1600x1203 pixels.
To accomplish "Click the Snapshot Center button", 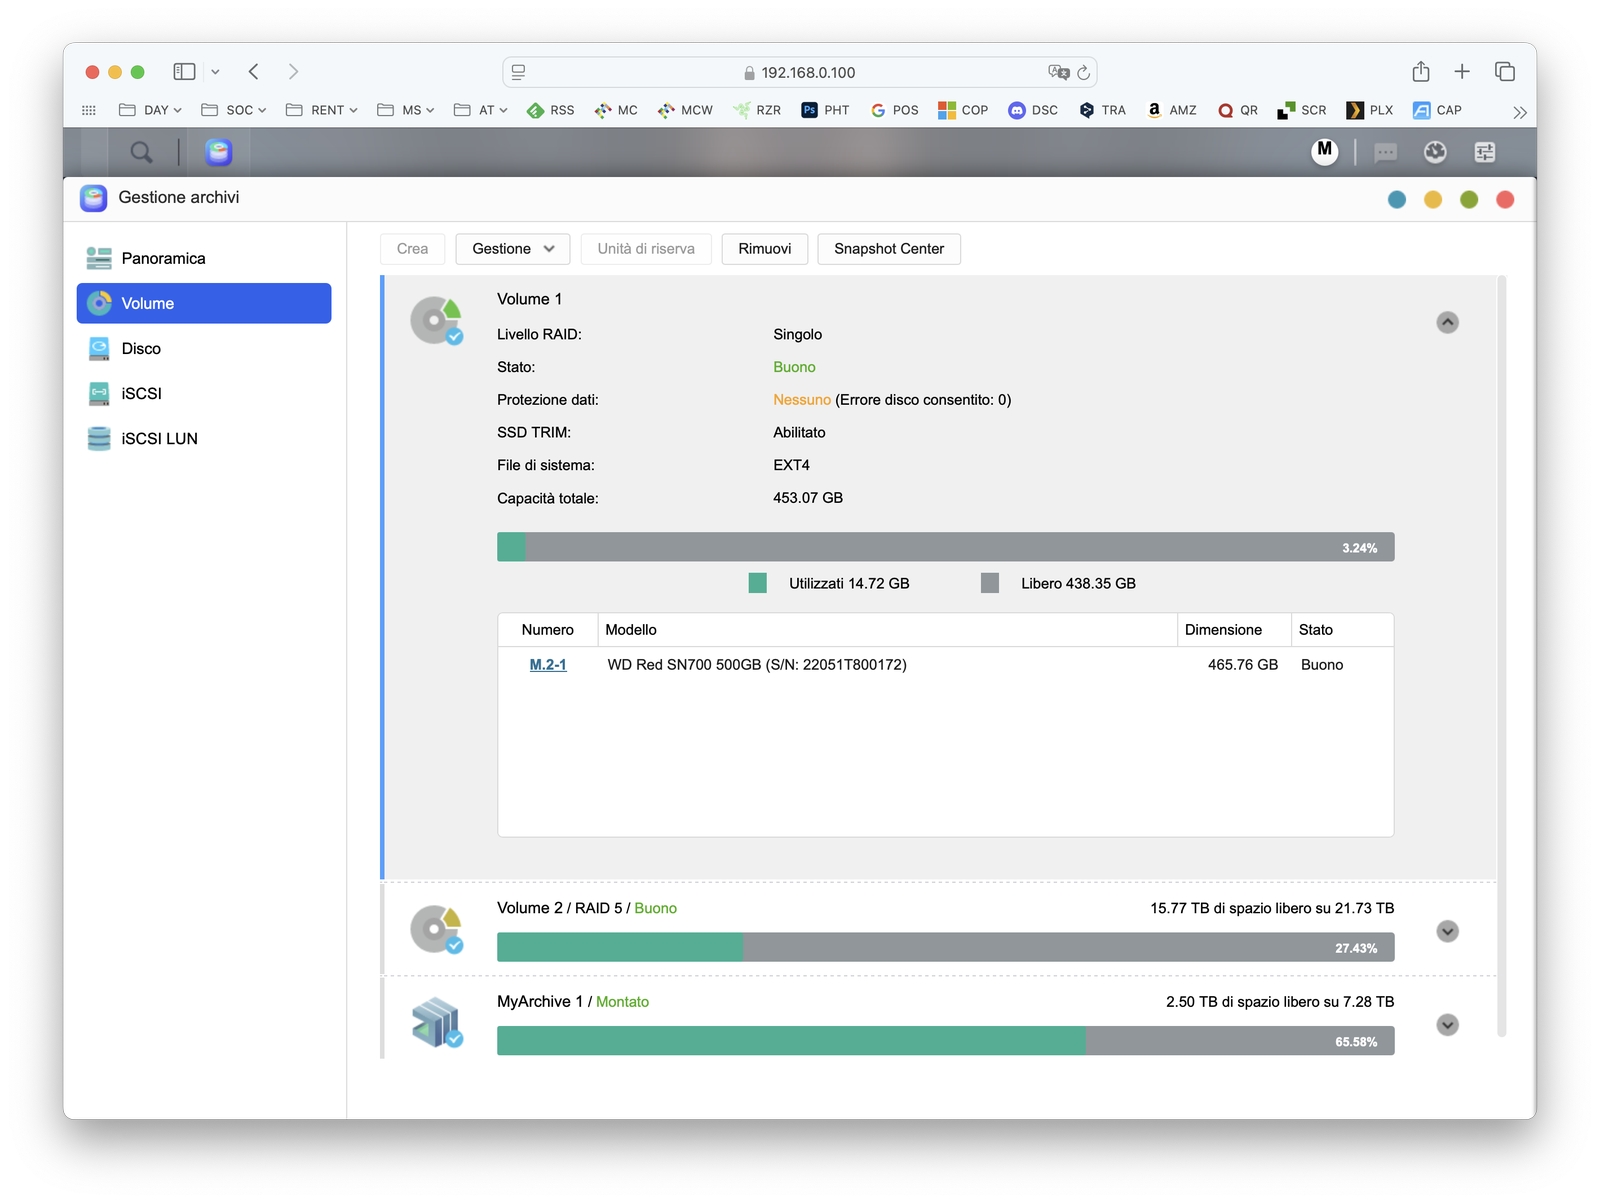I will (x=888, y=249).
